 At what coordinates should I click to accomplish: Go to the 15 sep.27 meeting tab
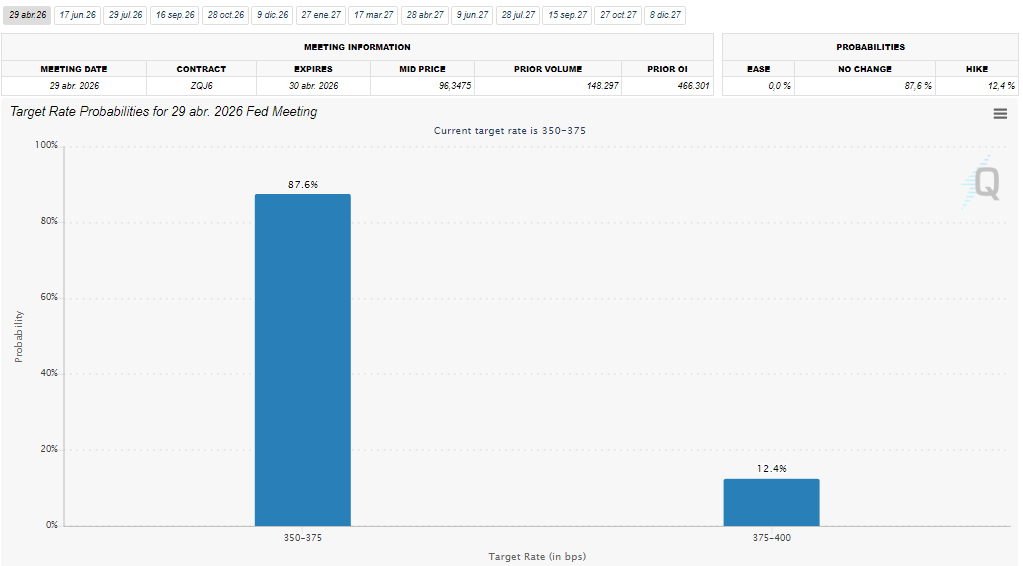click(567, 15)
